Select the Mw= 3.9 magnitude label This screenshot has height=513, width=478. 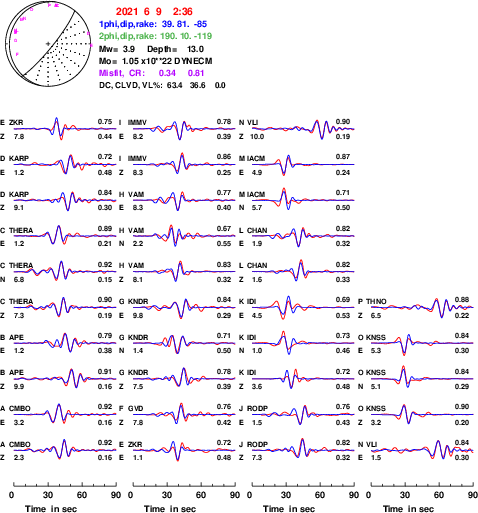tap(117, 49)
